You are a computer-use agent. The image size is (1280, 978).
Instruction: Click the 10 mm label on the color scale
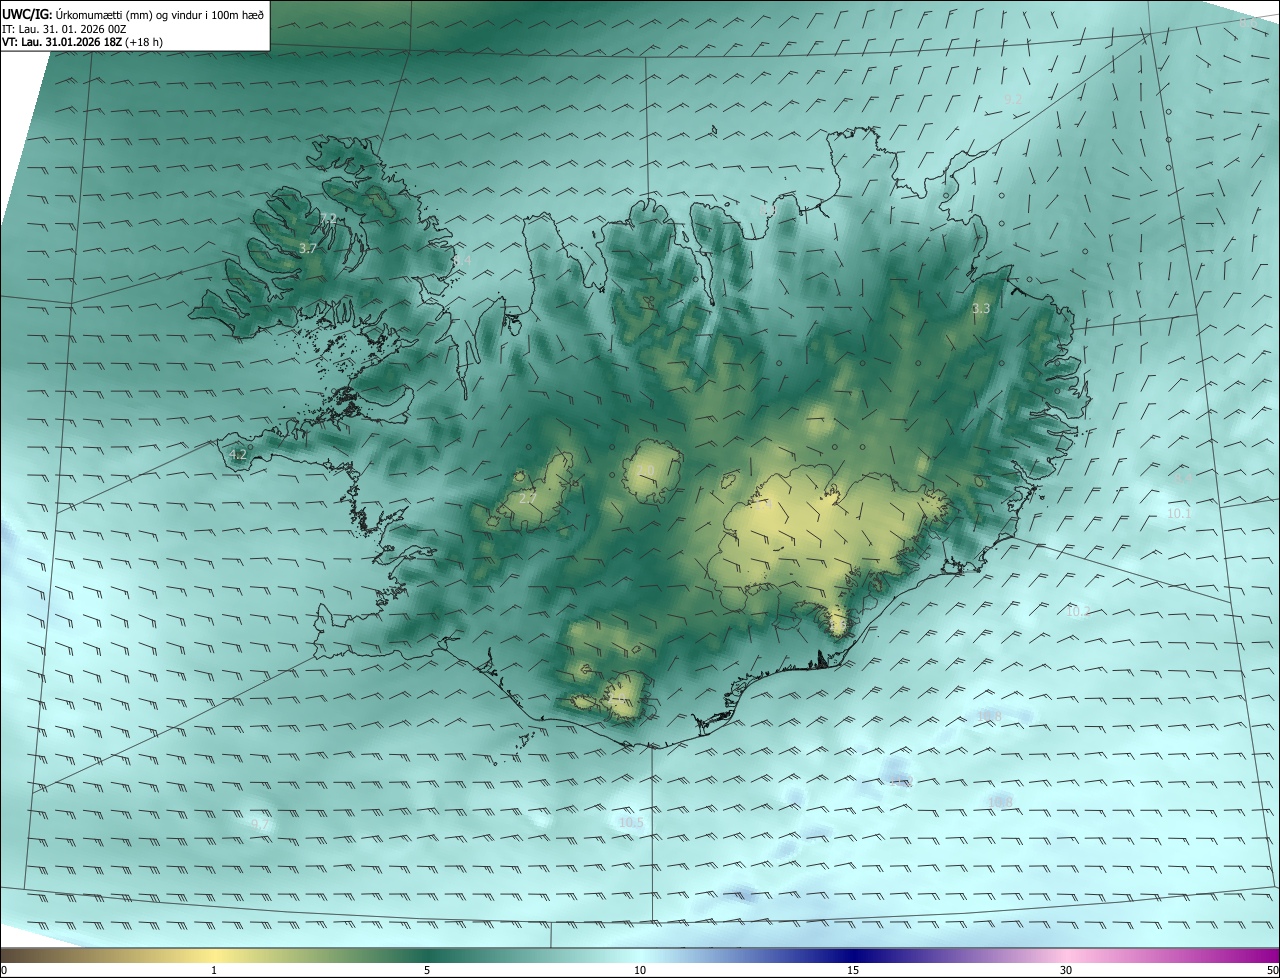click(x=640, y=970)
